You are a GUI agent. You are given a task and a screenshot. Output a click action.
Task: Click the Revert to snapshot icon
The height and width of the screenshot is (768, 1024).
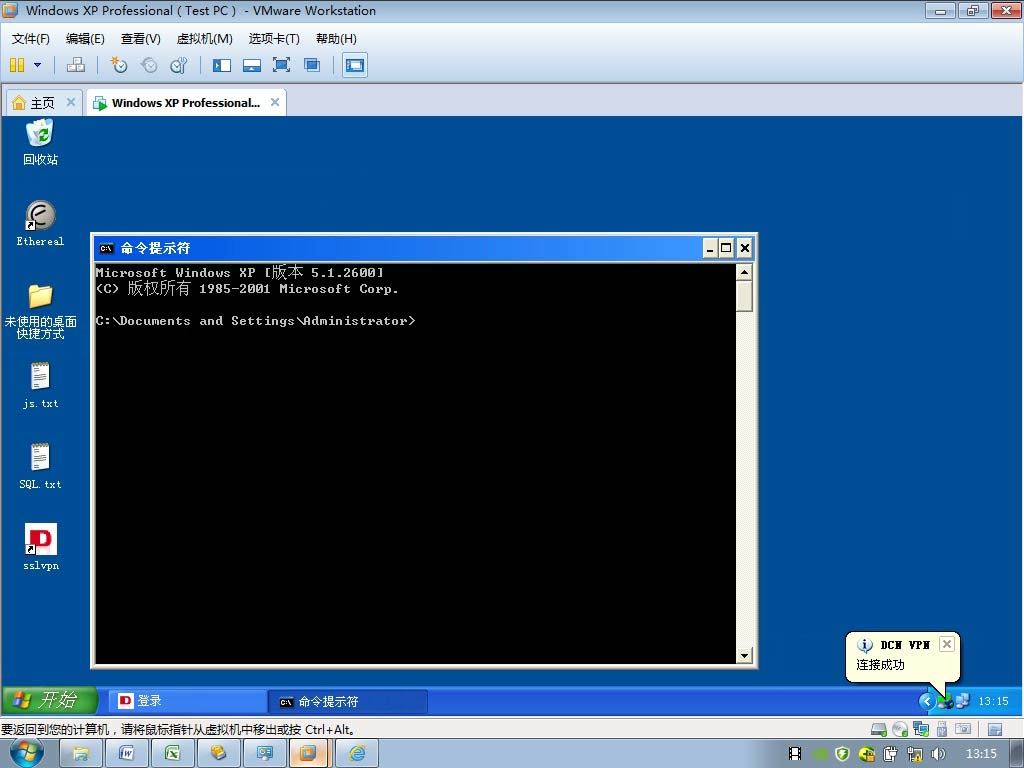(x=149, y=65)
